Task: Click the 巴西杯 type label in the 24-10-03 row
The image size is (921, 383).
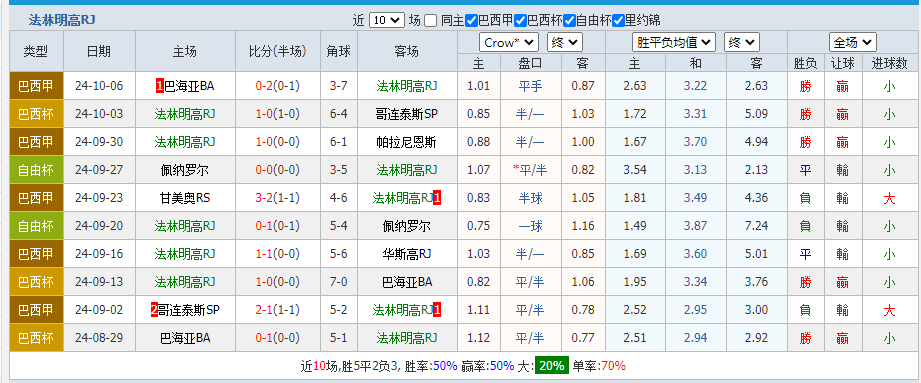Action: pyautogui.click(x=36, y=113)
